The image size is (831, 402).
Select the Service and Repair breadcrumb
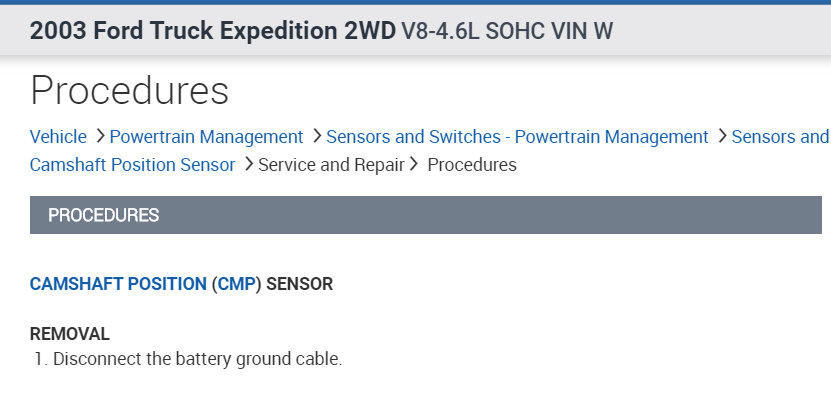click(x=331, y=165)
